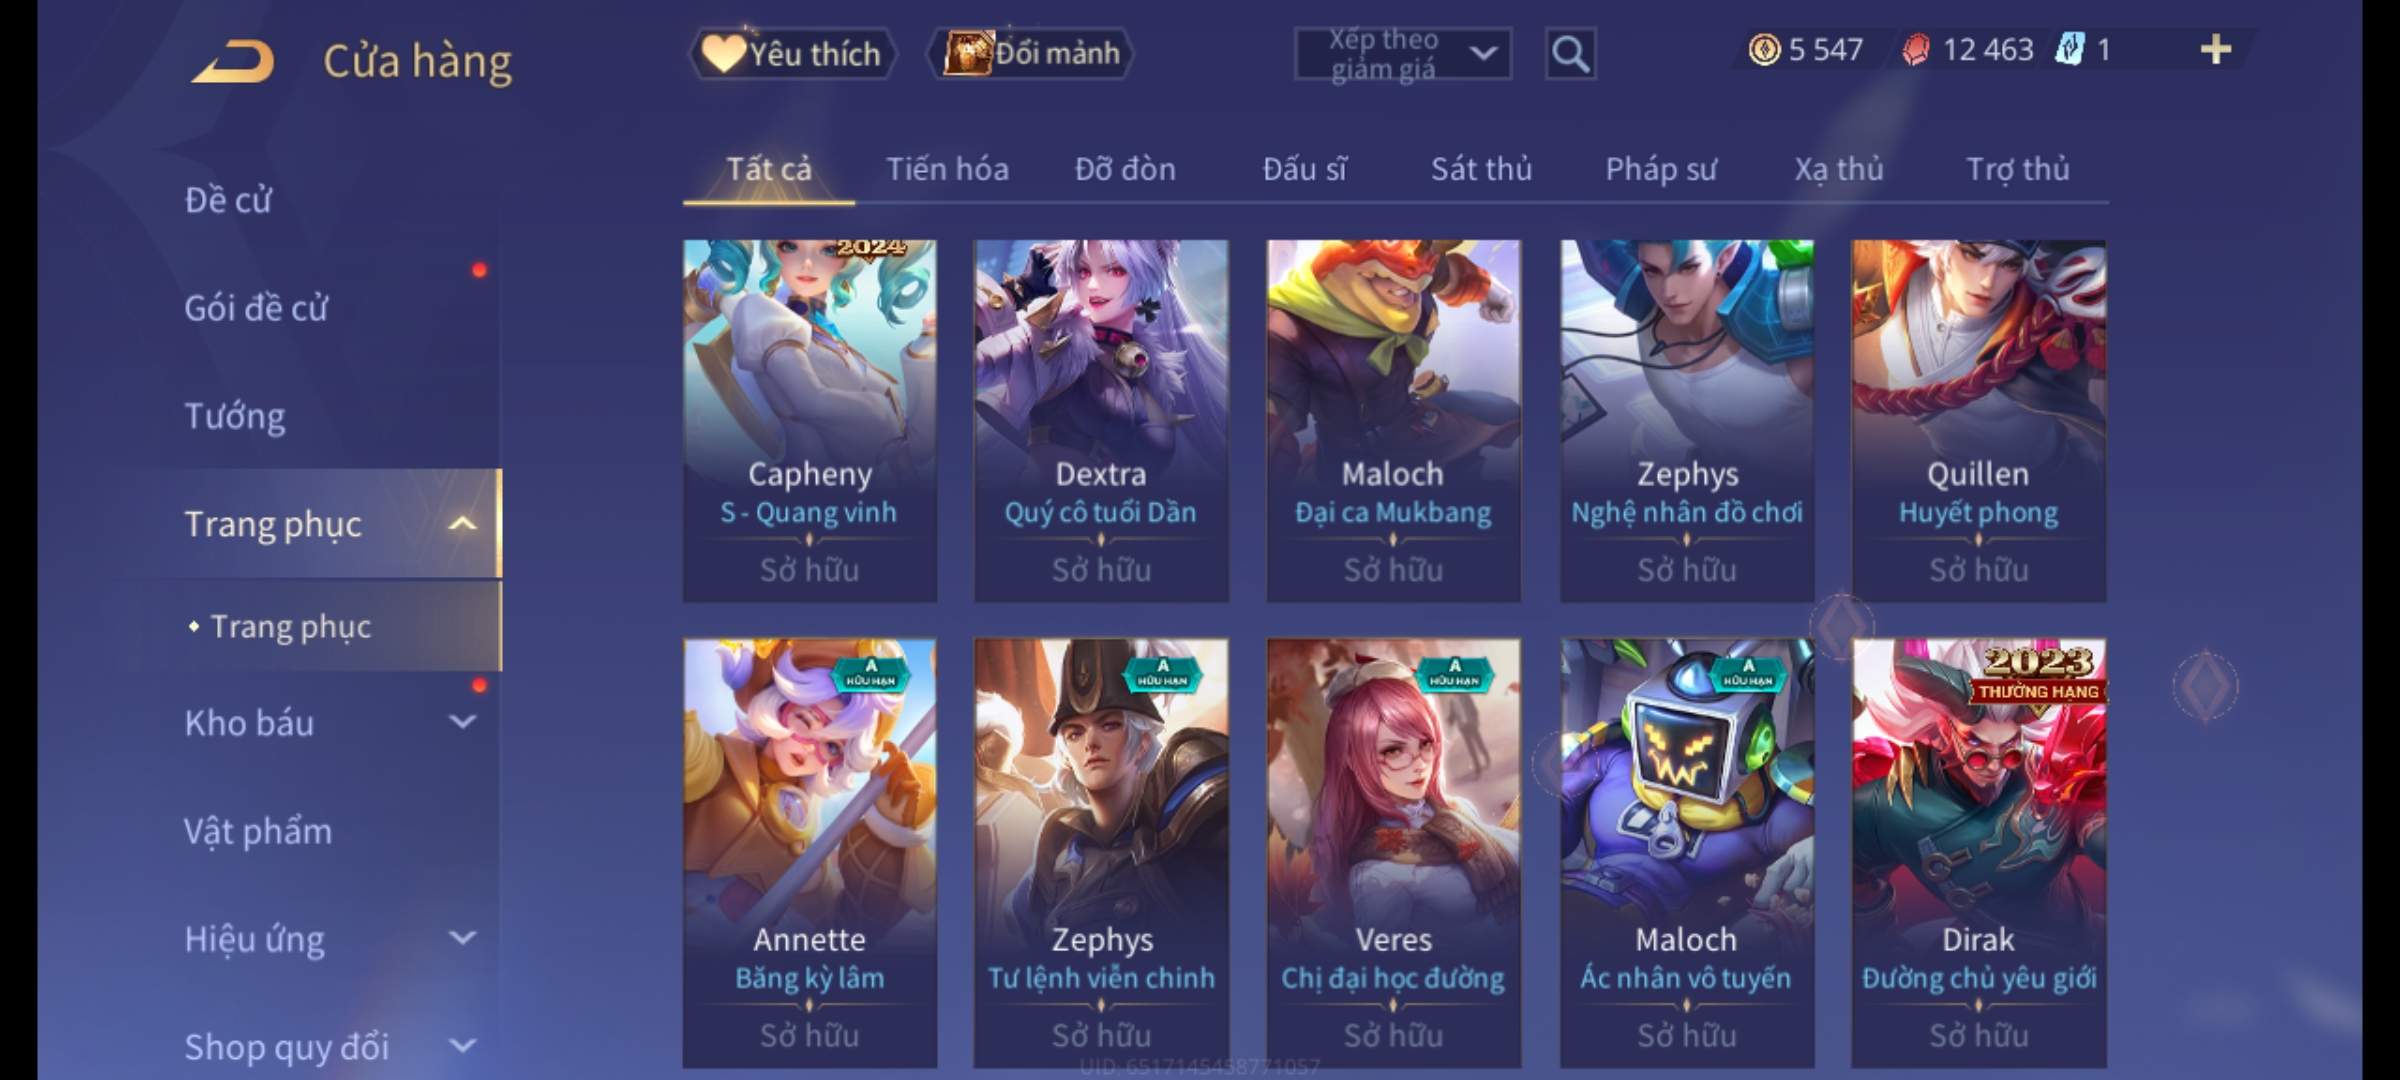
Task: Switch to the Pháp sư tab
Action: point(1661,169)
